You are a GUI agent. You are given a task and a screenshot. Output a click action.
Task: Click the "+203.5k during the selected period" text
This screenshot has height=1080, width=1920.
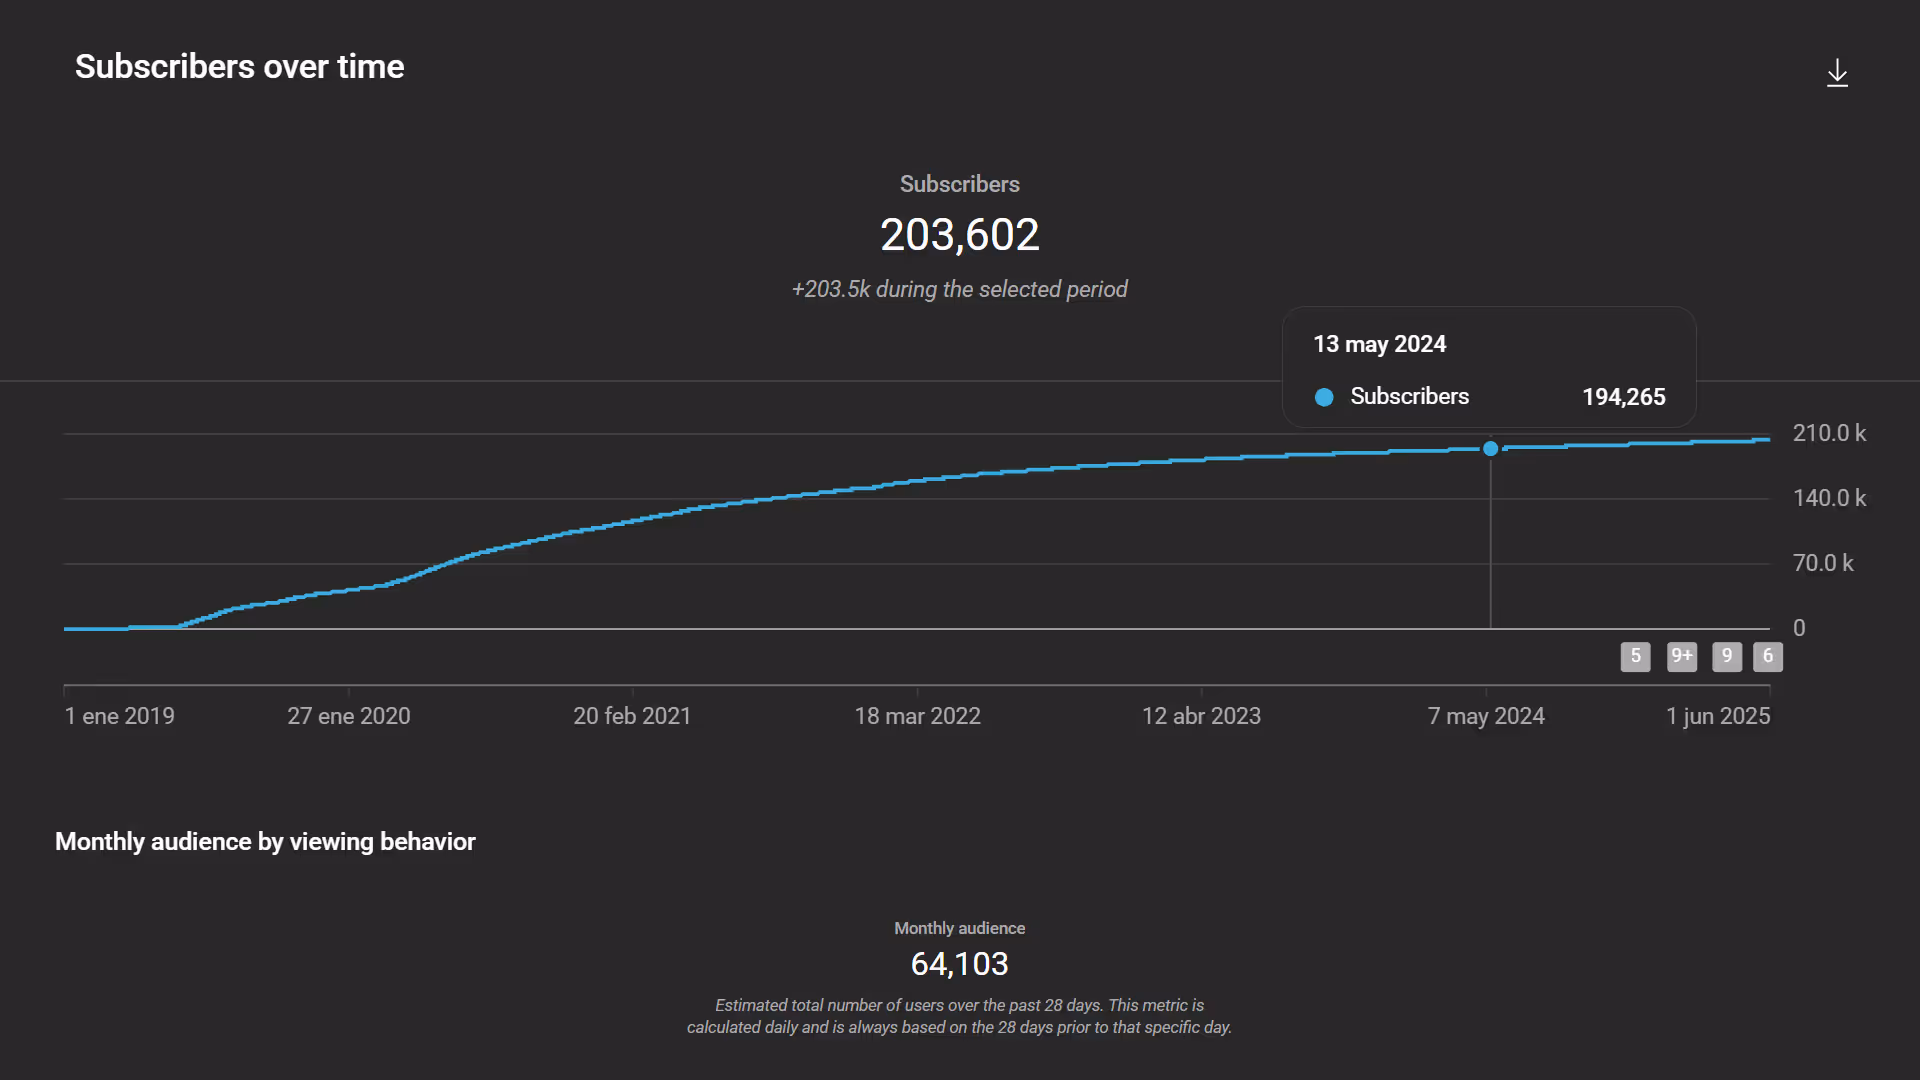(x=959, y=289)
